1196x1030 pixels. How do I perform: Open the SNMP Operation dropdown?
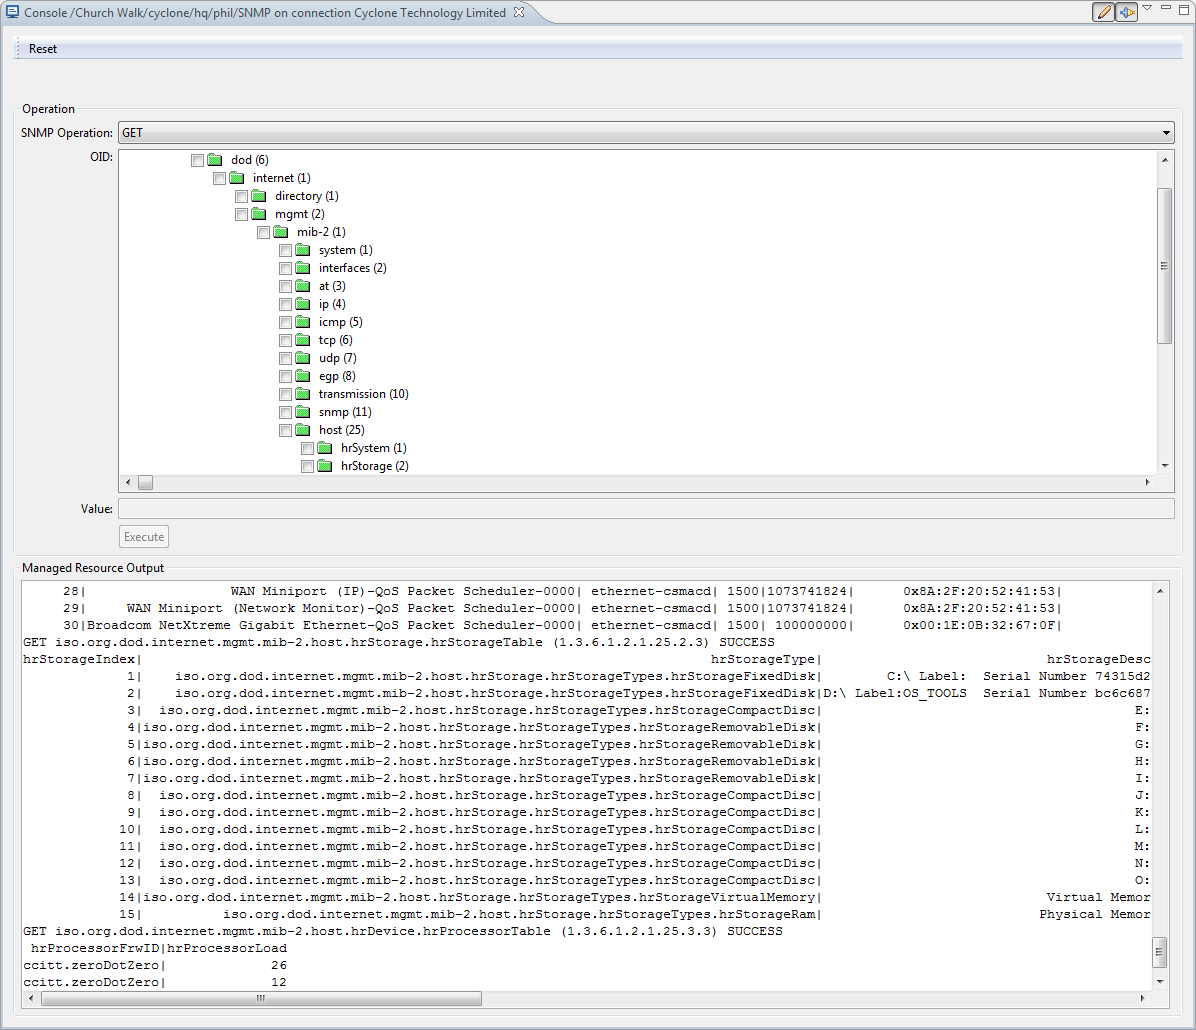click(646, 133)
